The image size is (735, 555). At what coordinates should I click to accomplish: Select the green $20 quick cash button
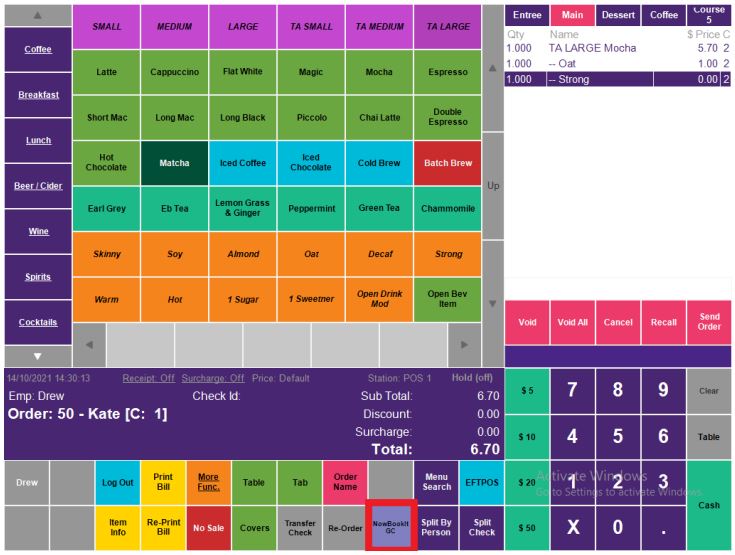(527, 482)
